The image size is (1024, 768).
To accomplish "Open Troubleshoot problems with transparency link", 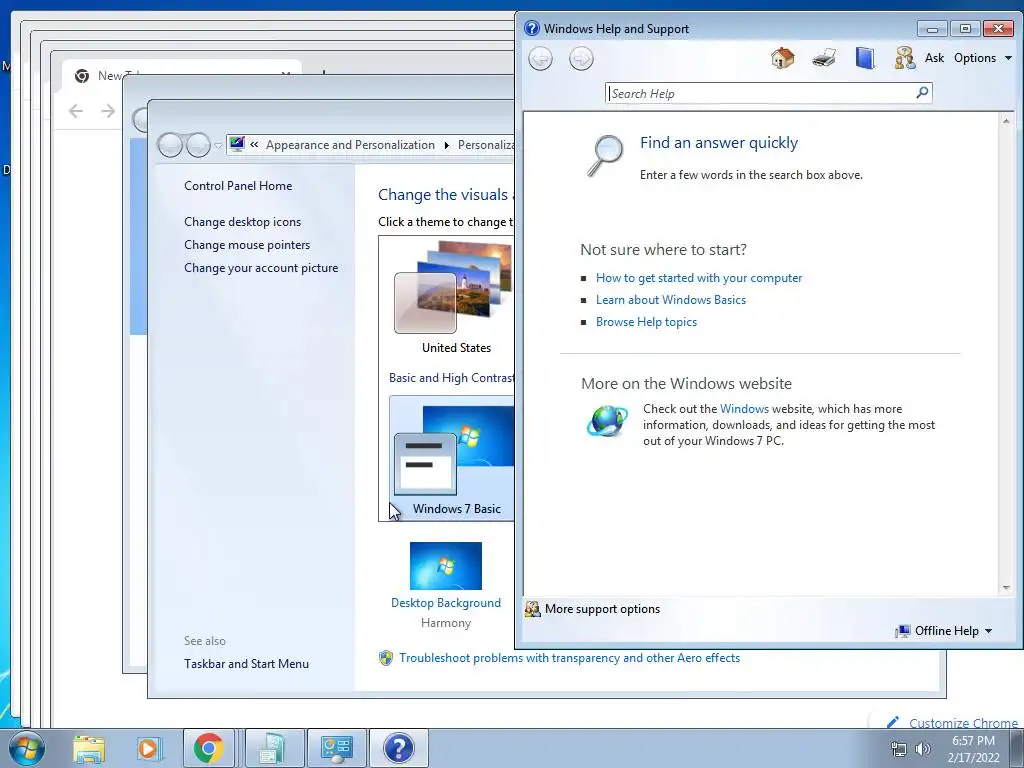I will (569, 658).
